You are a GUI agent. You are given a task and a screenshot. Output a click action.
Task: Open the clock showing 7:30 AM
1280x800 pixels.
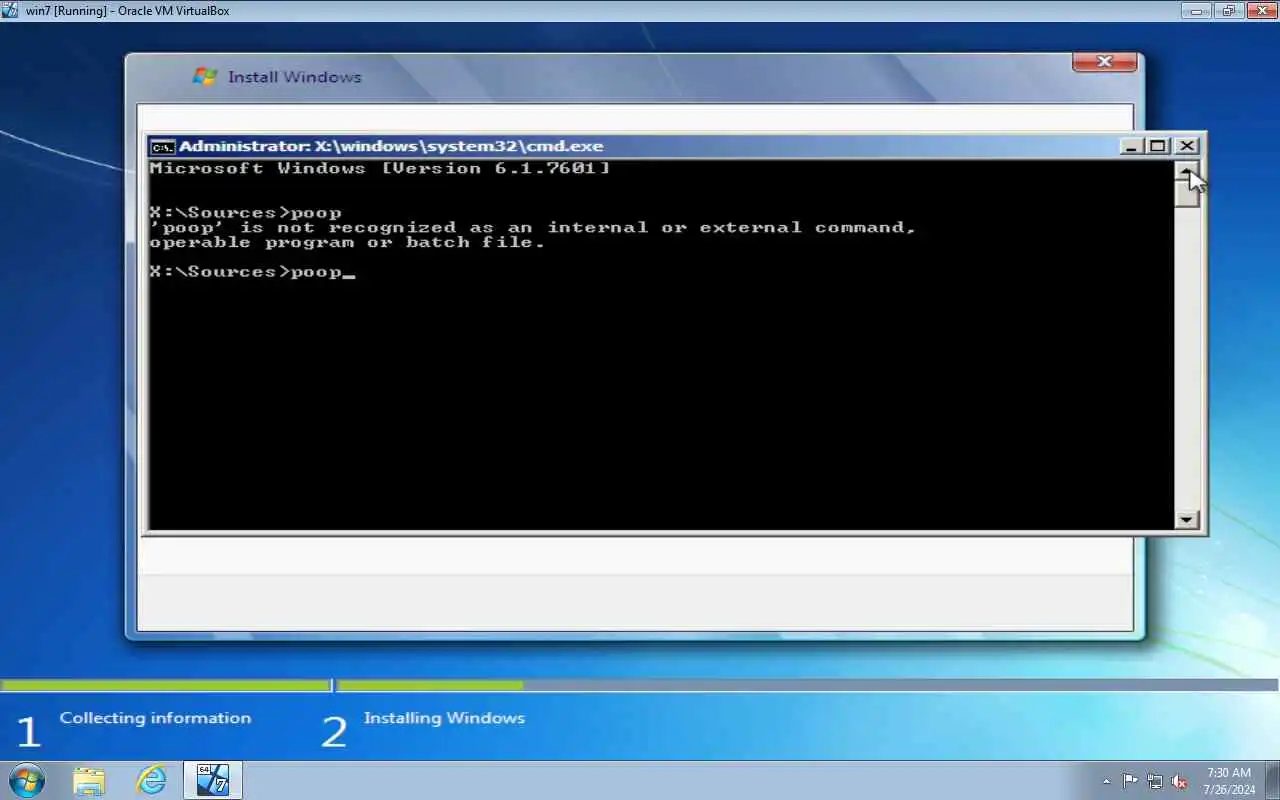pos(1229,781)
